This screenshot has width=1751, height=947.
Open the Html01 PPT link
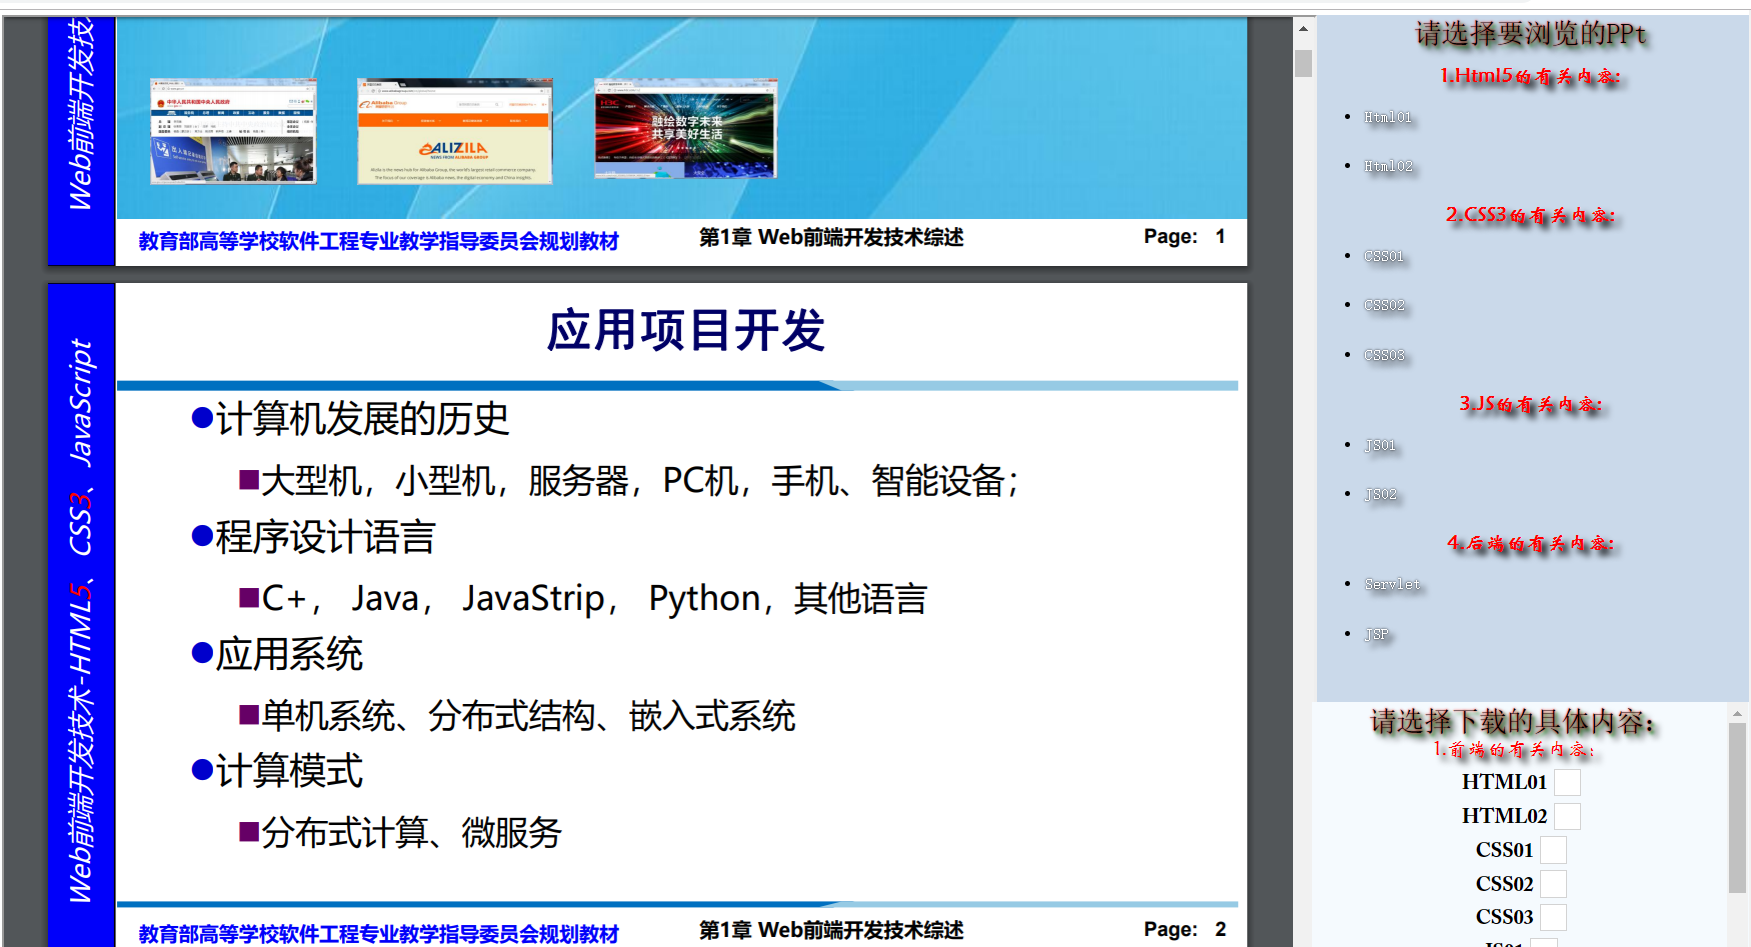(x=1388, y=117)
